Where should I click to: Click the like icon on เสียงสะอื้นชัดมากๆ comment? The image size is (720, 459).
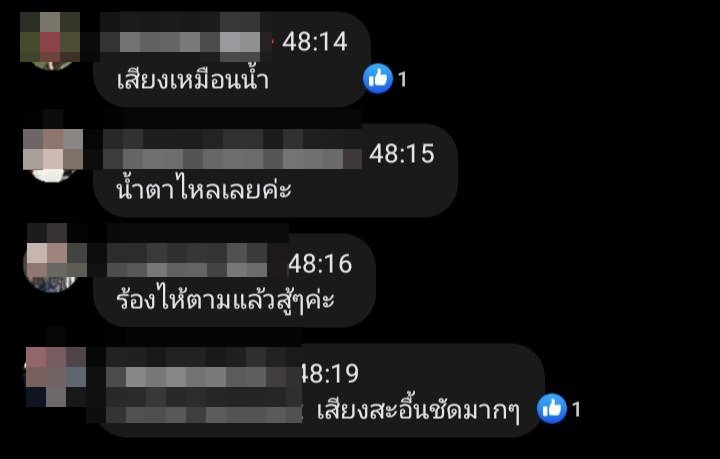pyautogui.click(x=551, y=409)
